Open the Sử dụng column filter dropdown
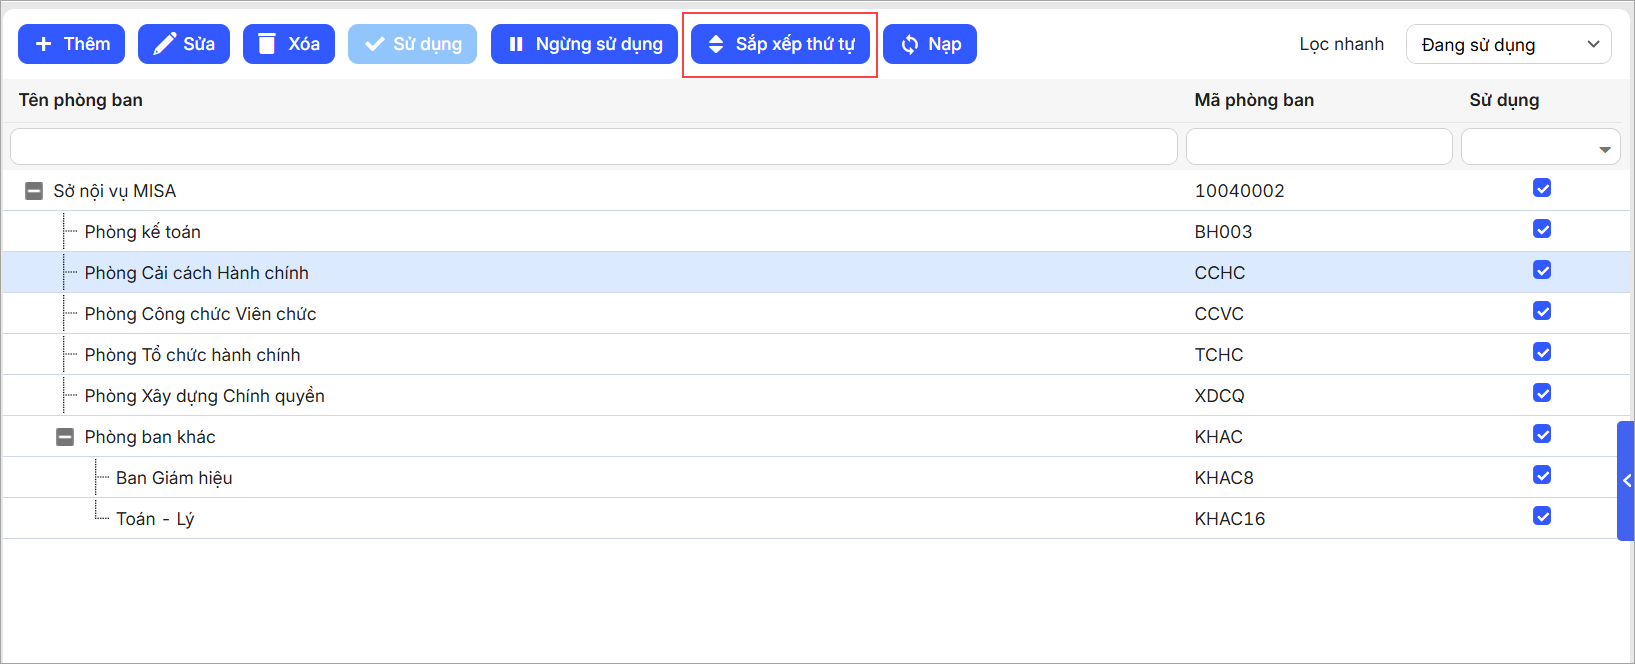 coord(1604,148)
